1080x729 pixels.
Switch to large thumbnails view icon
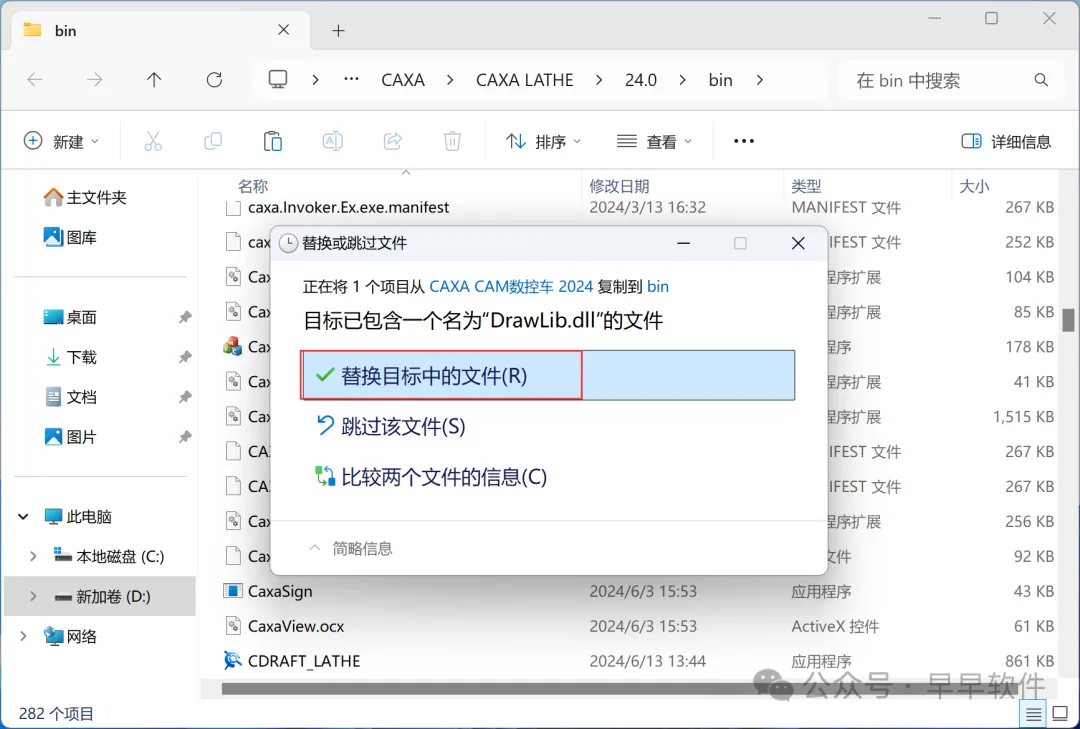[1061, 714]
